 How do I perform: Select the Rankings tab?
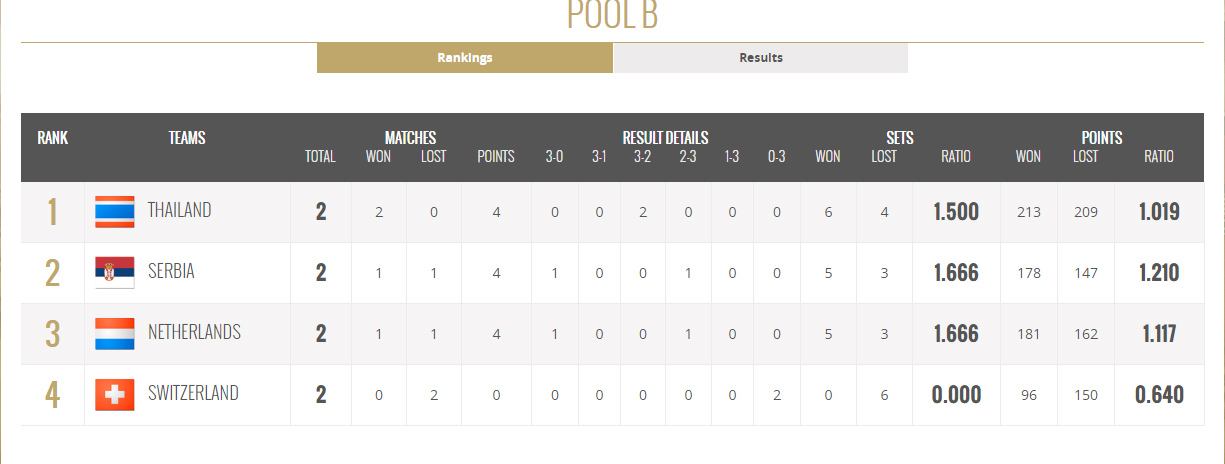pos(465,58)
